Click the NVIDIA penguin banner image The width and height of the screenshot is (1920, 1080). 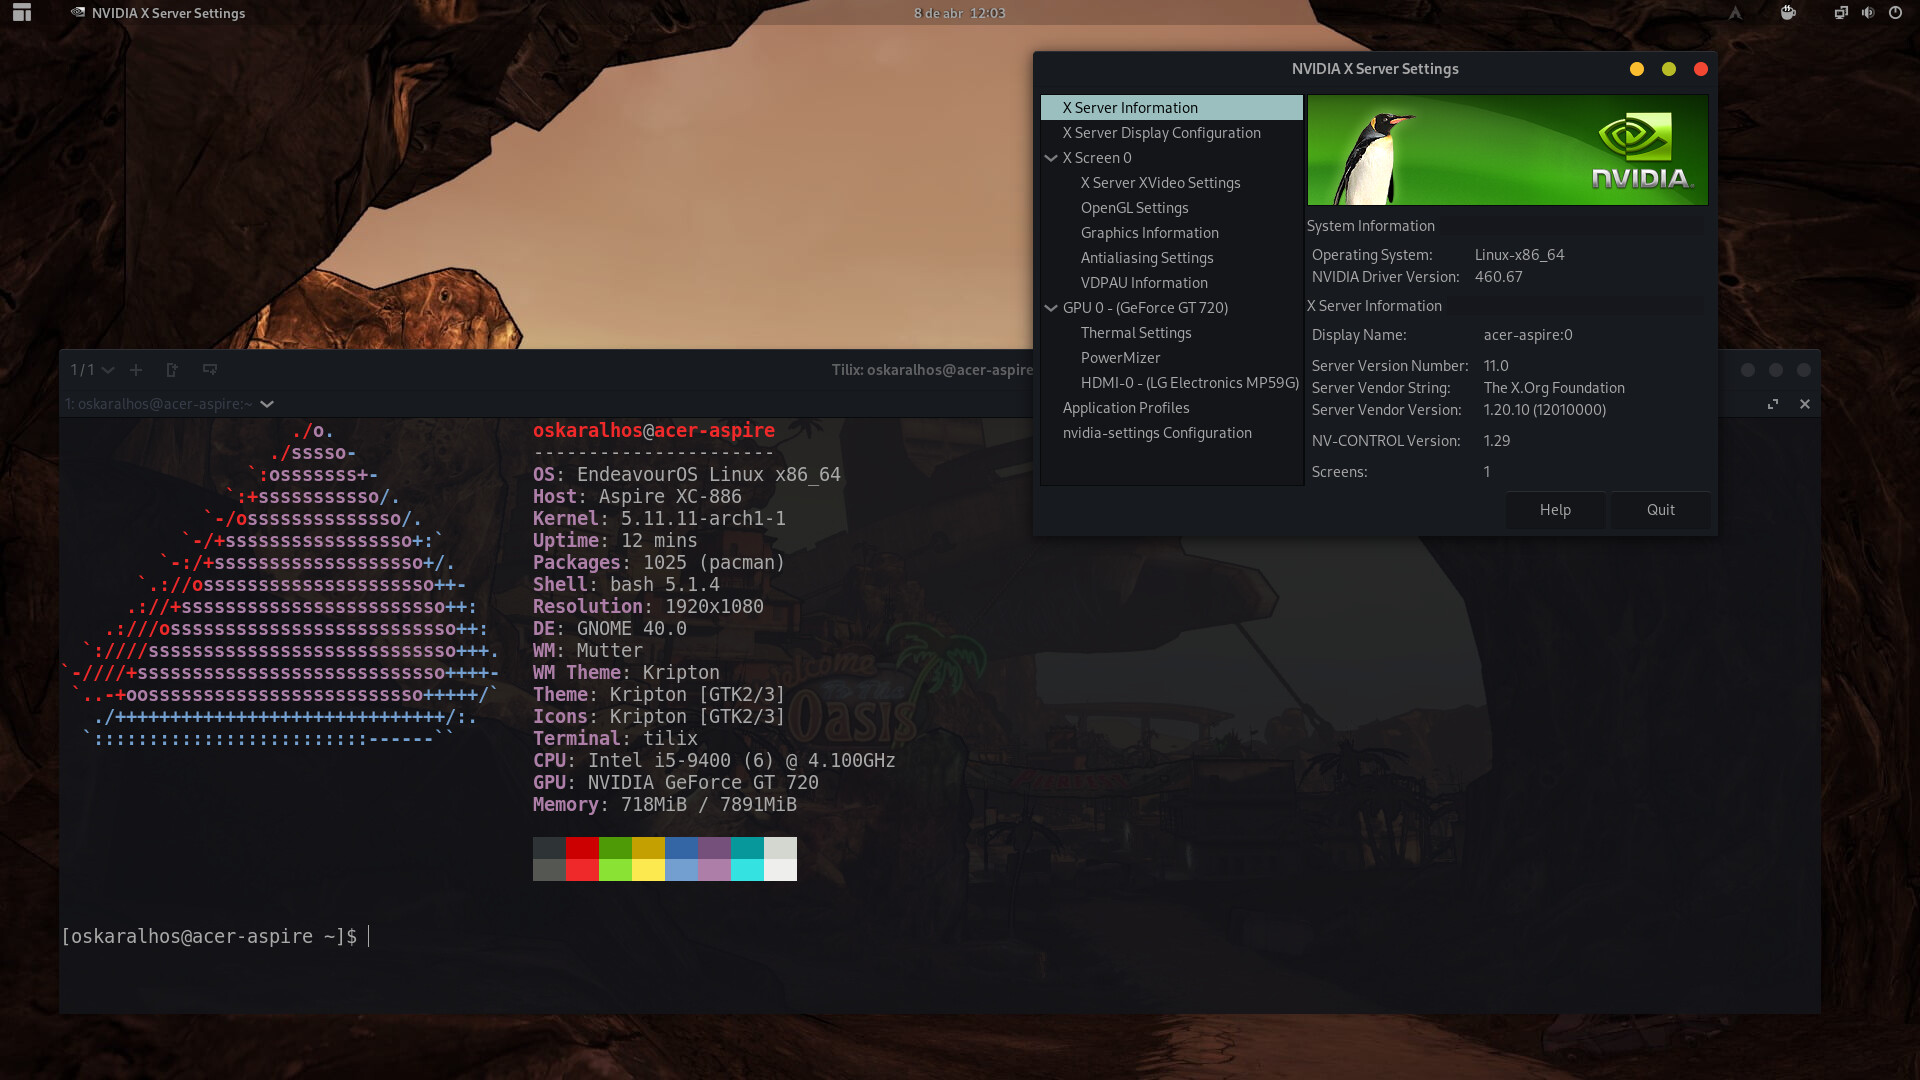pos(1507,150)
